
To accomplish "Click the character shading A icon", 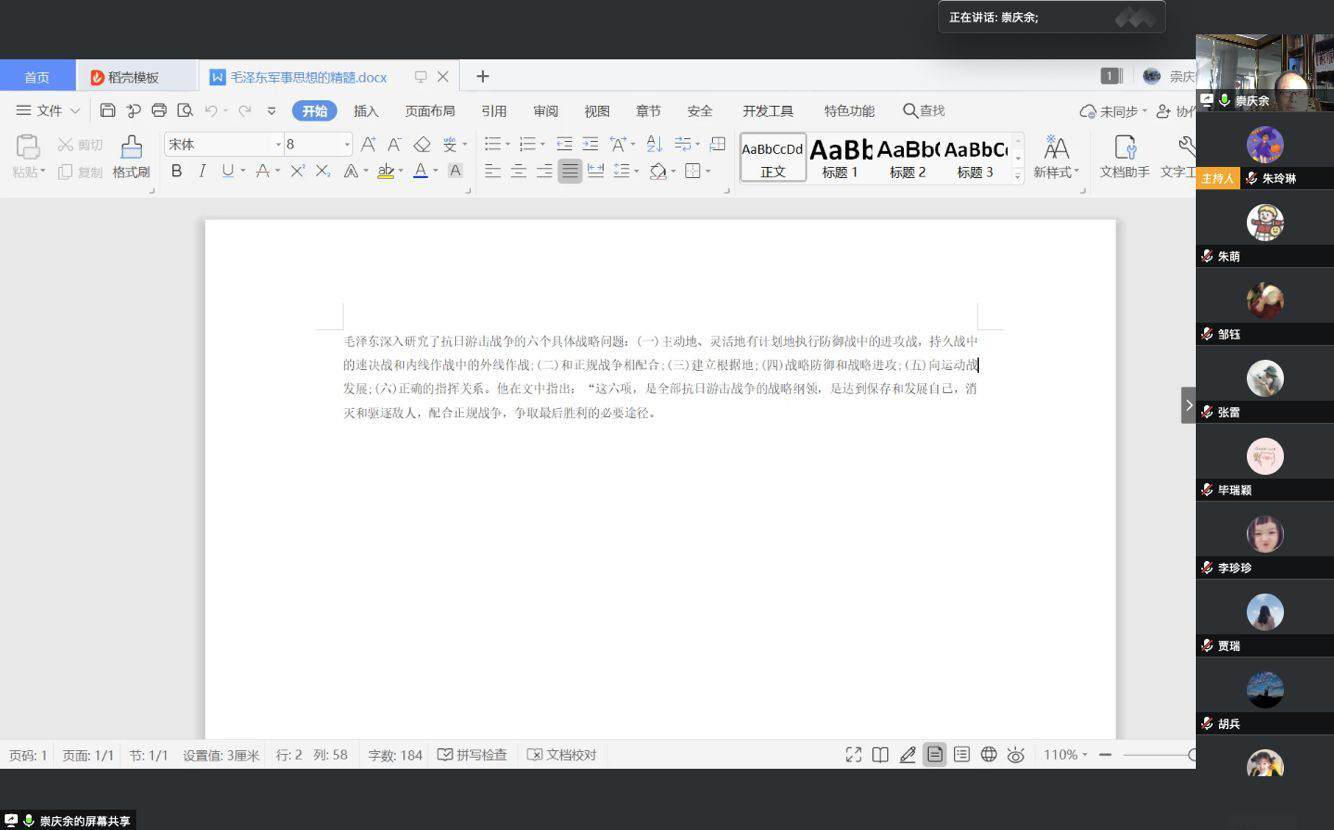I will coord(455,171).
